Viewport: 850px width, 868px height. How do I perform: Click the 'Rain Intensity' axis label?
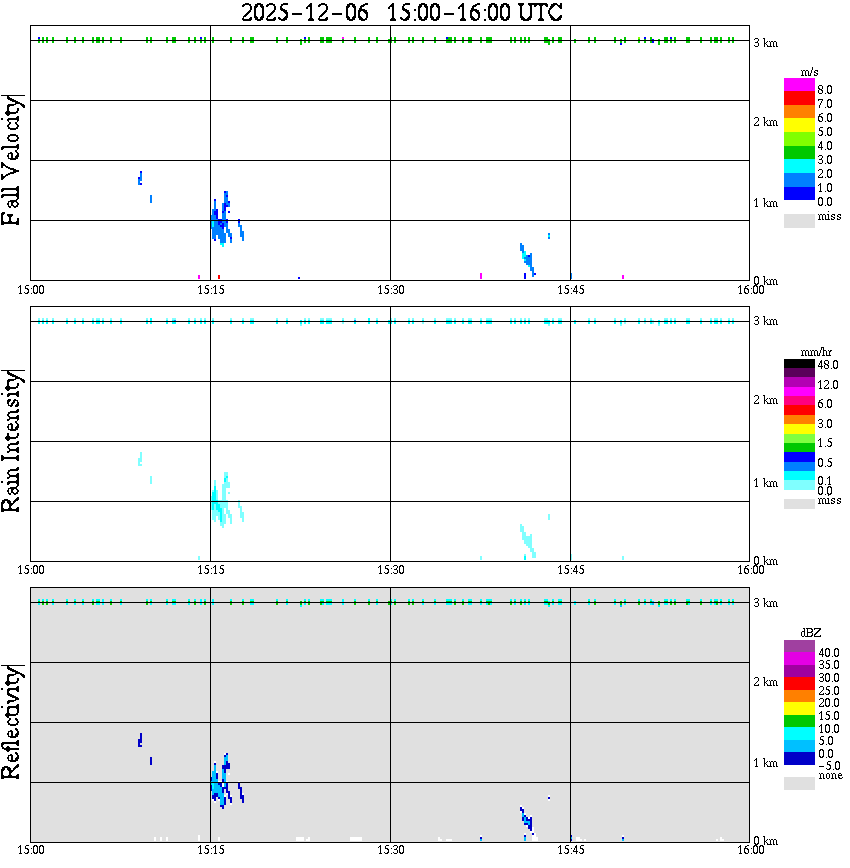pyautogui.click(x=11, y=441)
